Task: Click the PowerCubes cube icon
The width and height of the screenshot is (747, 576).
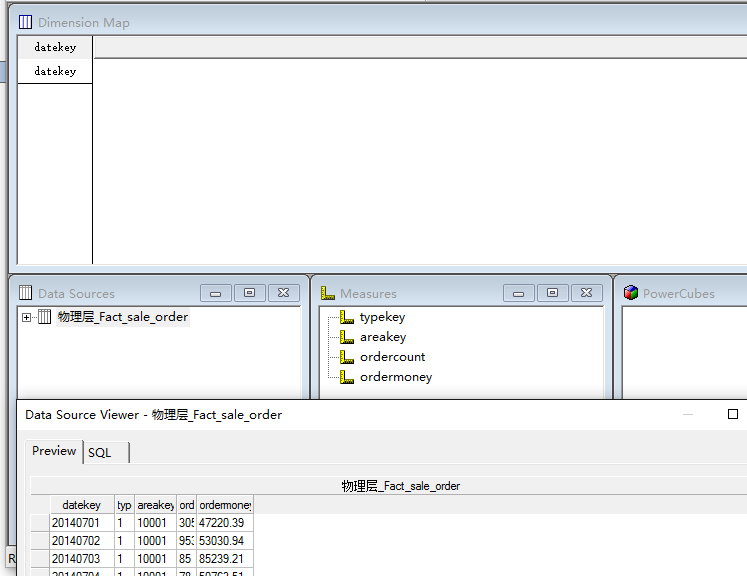Action: point(631,293)
